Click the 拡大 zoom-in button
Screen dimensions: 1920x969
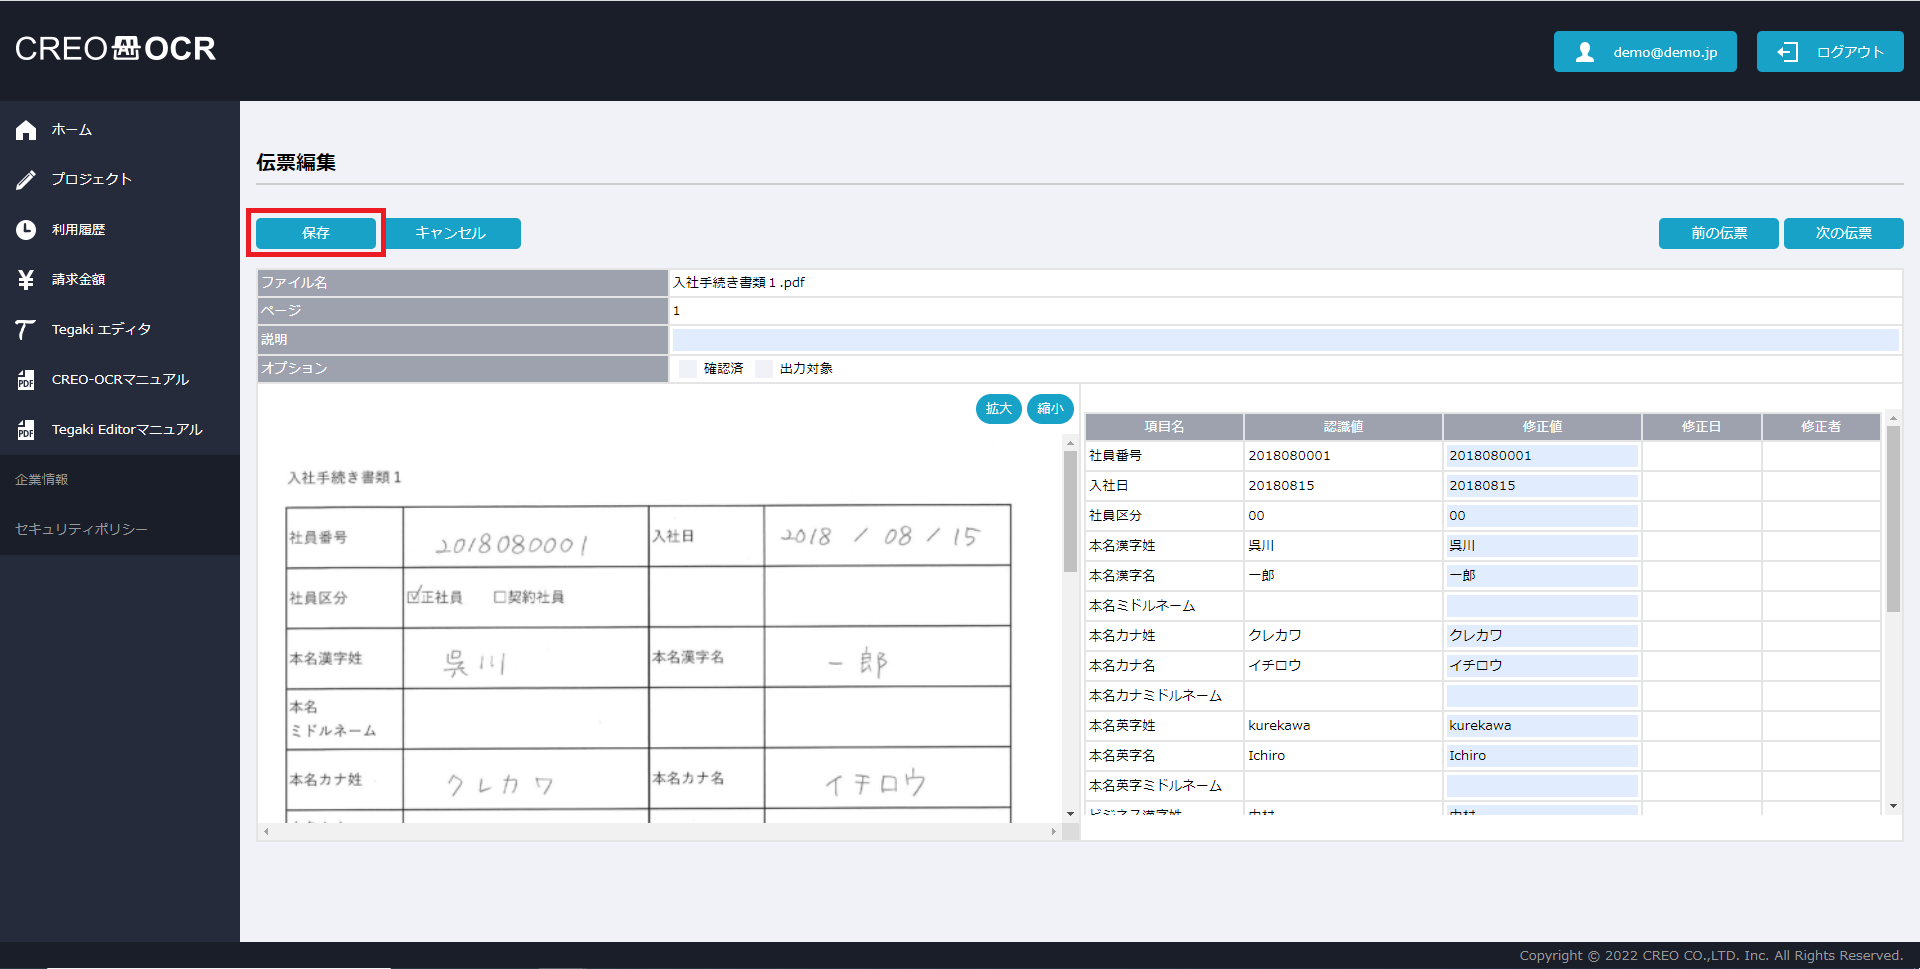[x=998, y=409]
